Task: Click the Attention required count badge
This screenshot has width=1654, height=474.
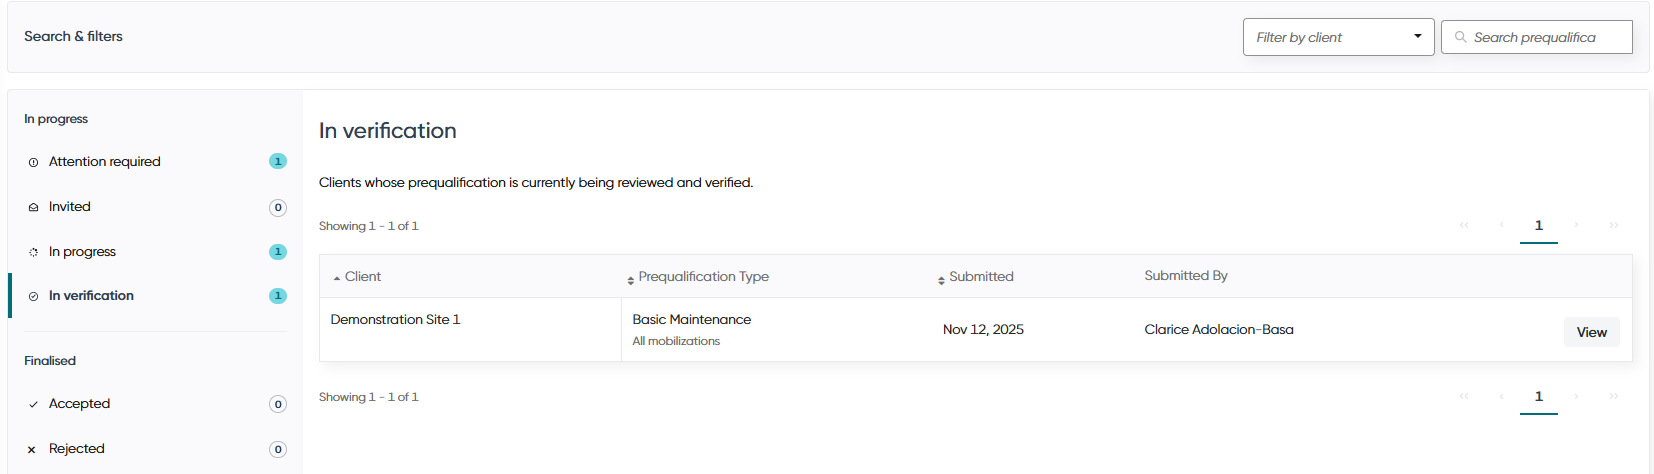Action: [x=278, y=161]
